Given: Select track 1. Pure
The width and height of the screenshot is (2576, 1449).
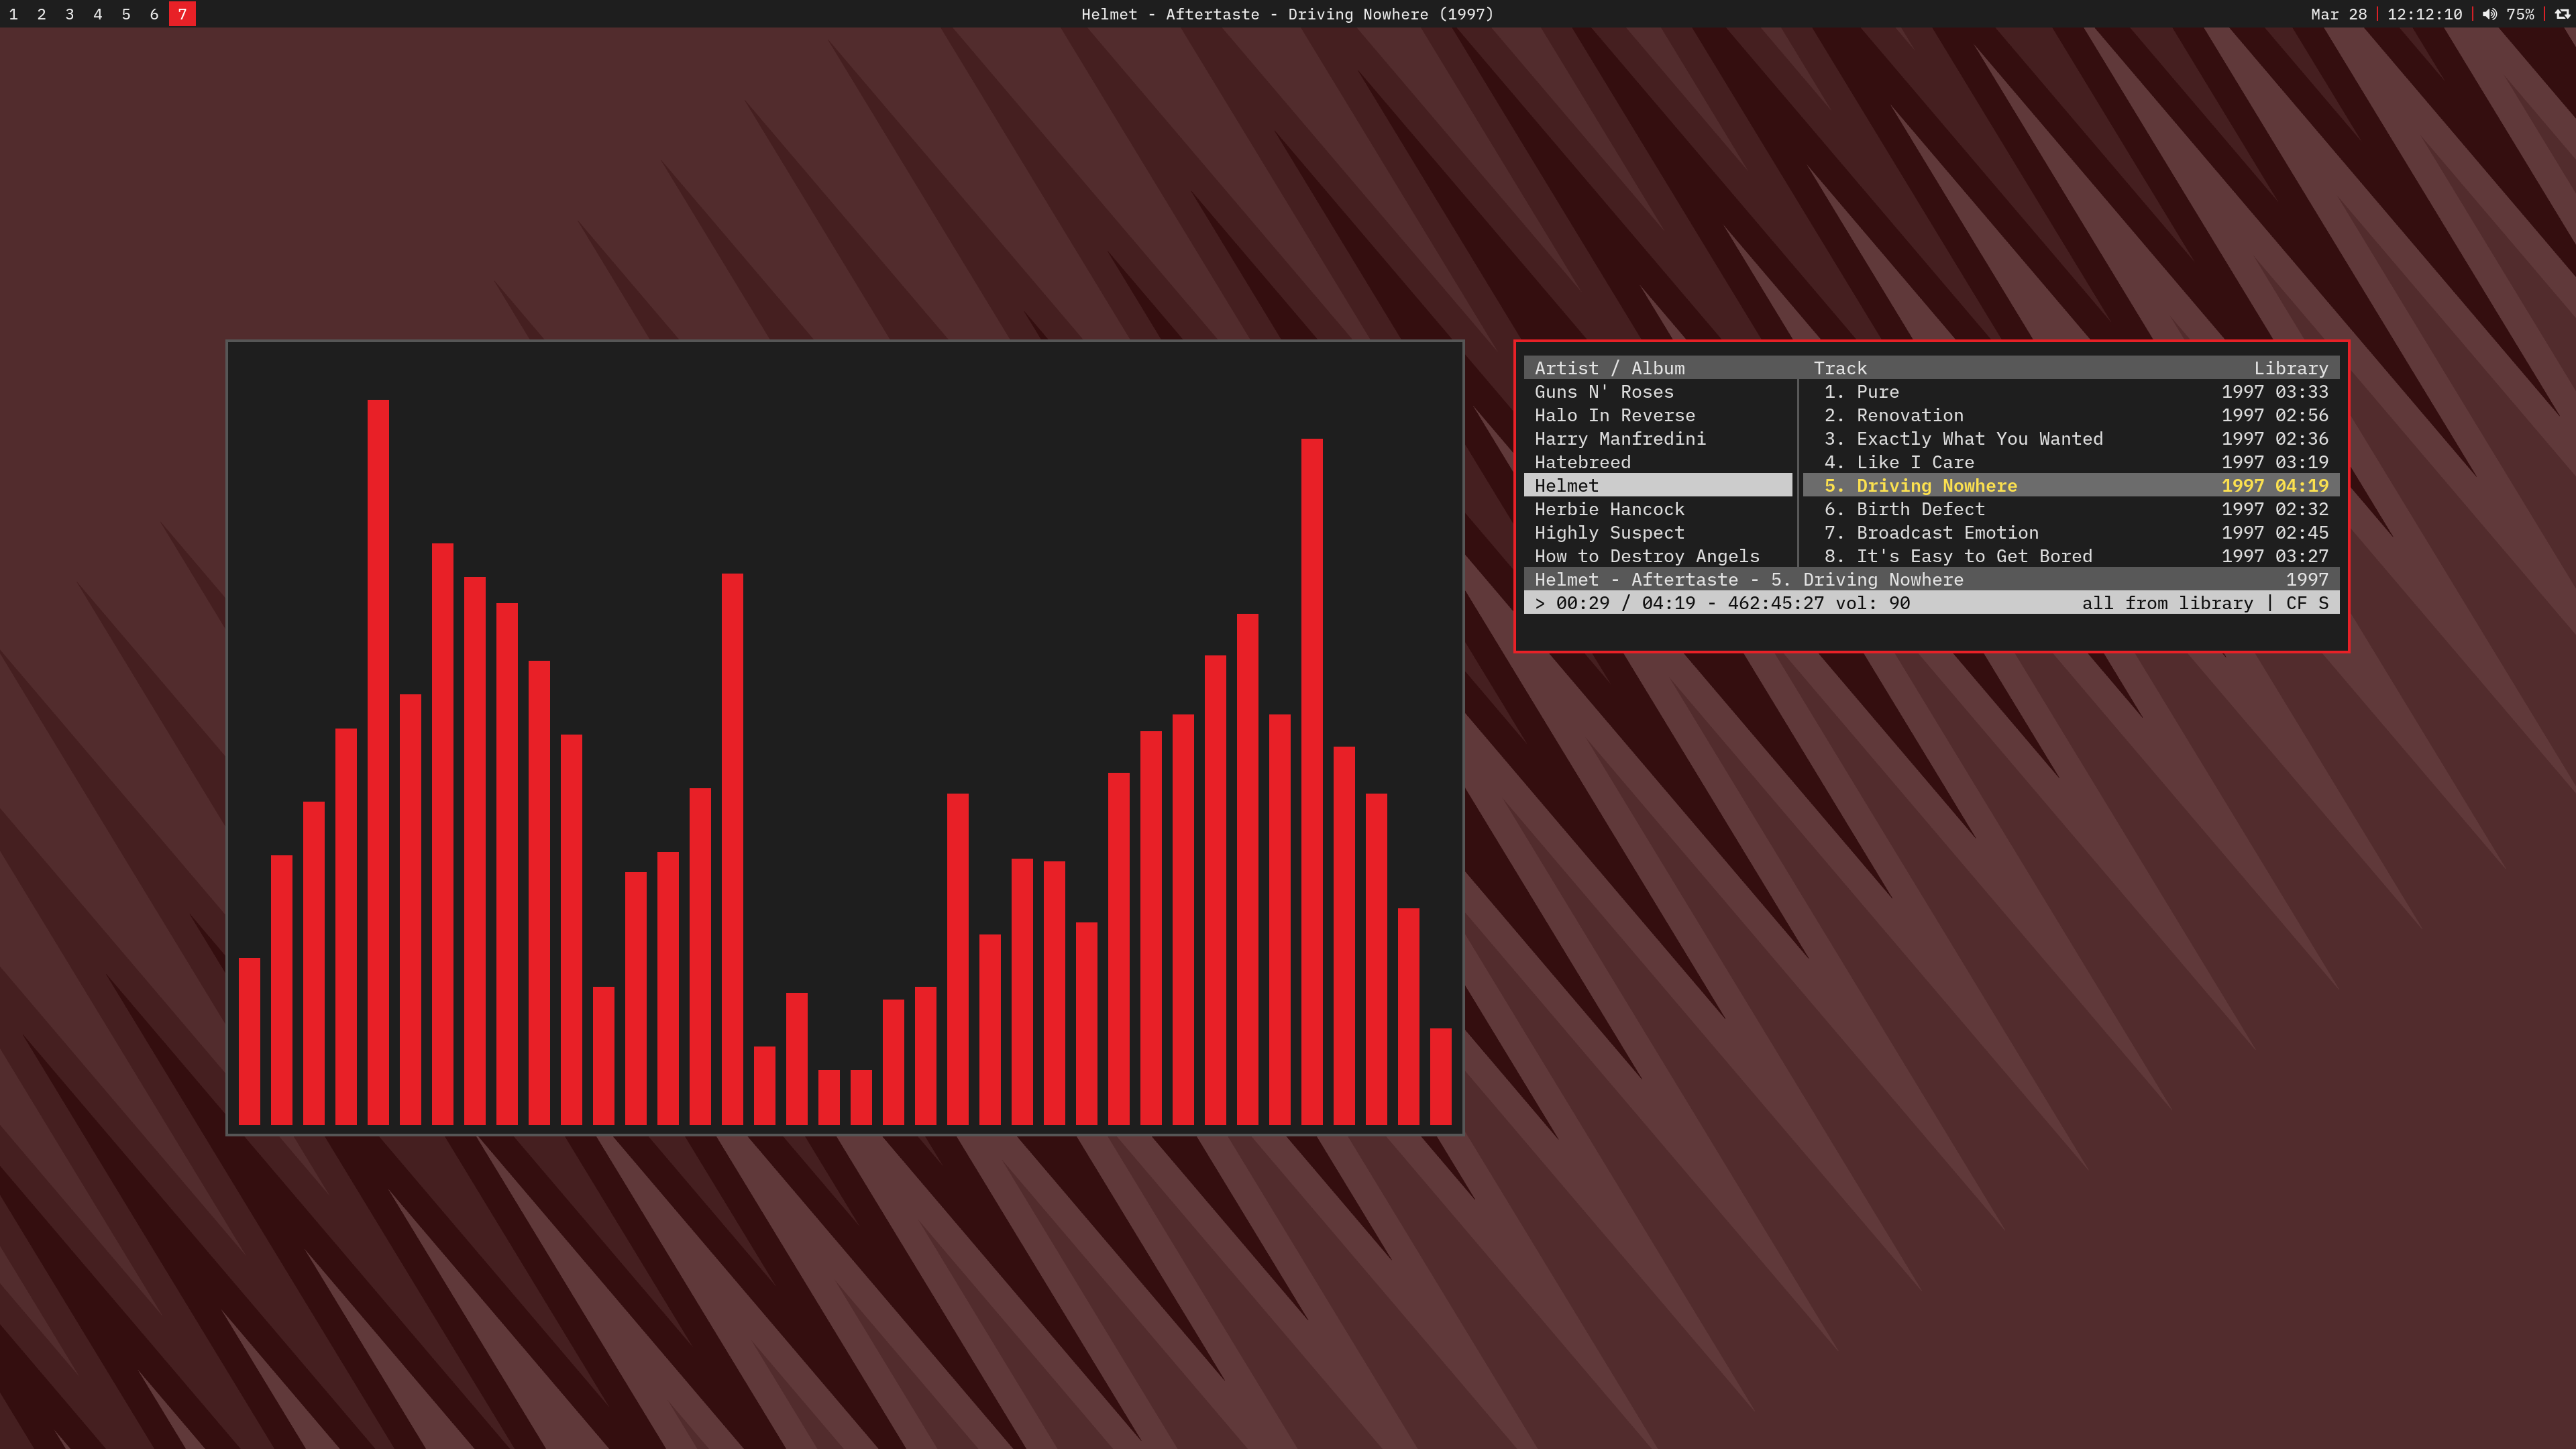Looking at the screenshot, I should click(2071, 392).
